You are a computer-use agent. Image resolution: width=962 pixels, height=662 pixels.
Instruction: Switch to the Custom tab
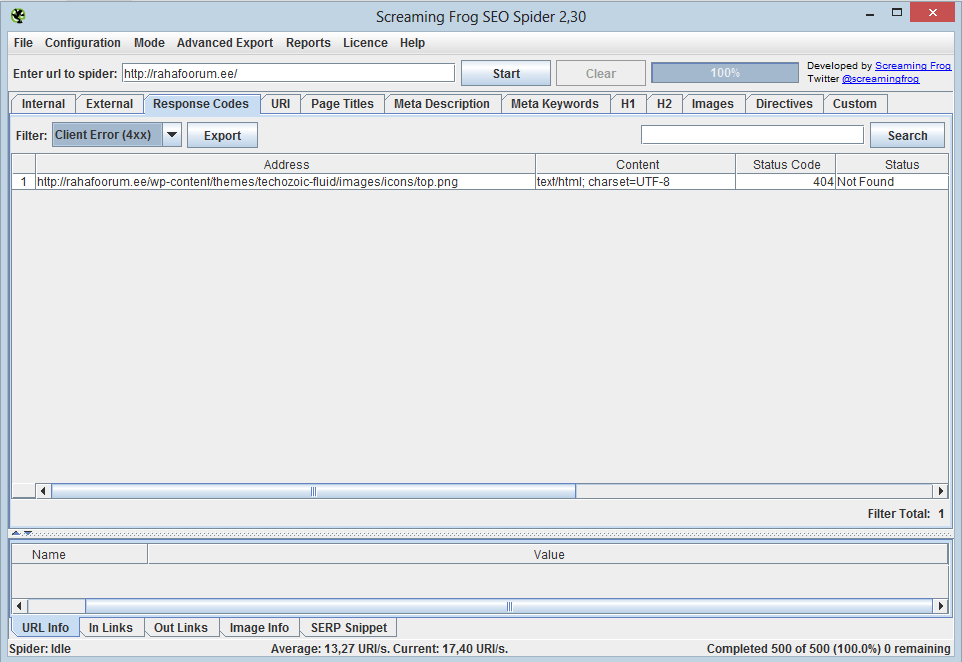click(x=855, y=104)
